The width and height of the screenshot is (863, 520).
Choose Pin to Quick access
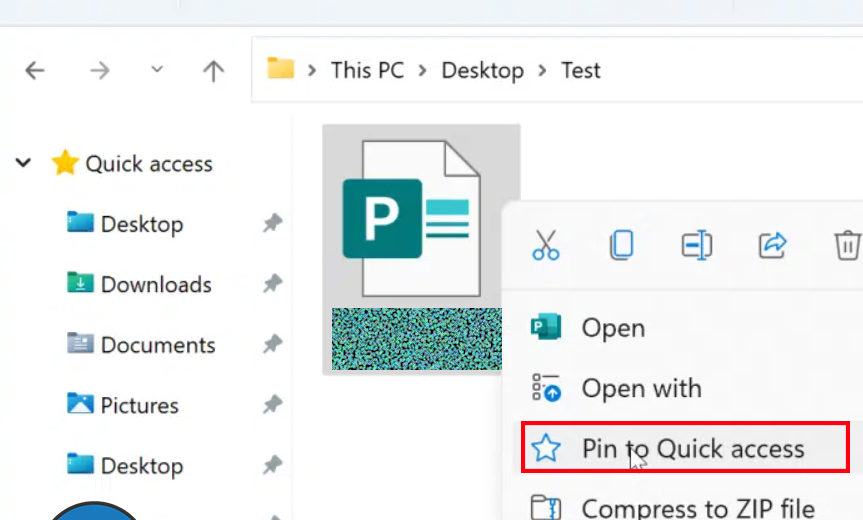692,448
